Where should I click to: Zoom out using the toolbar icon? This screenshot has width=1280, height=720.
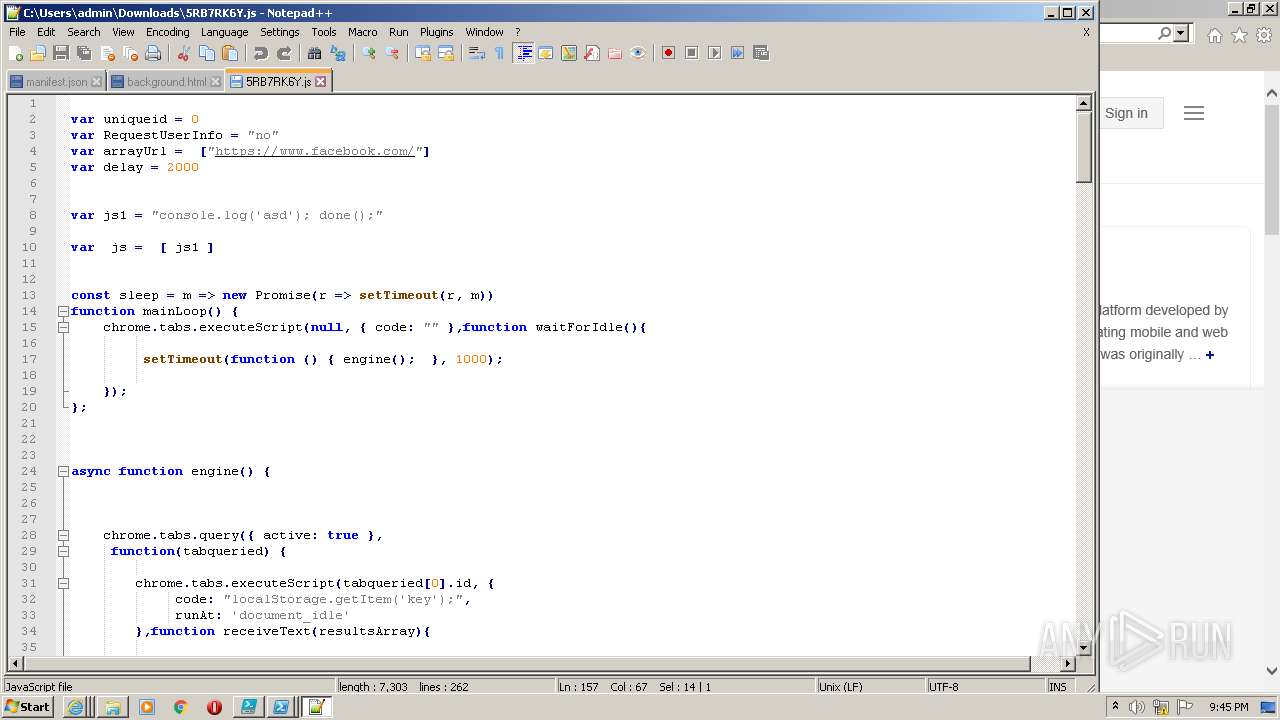click(x=392, y=53)
